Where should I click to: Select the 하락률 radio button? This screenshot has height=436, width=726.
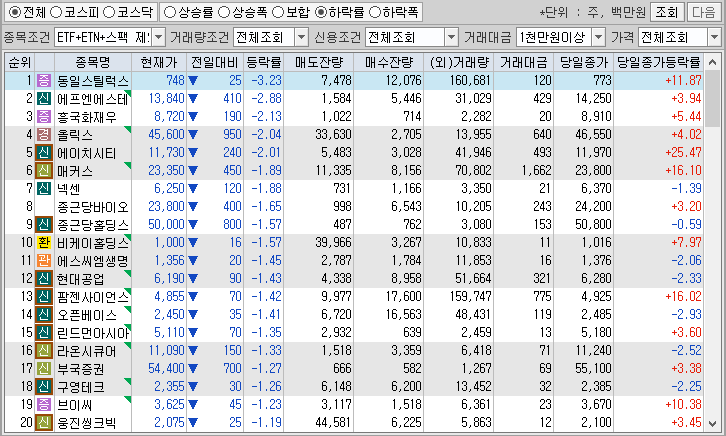tap(321, 12)
